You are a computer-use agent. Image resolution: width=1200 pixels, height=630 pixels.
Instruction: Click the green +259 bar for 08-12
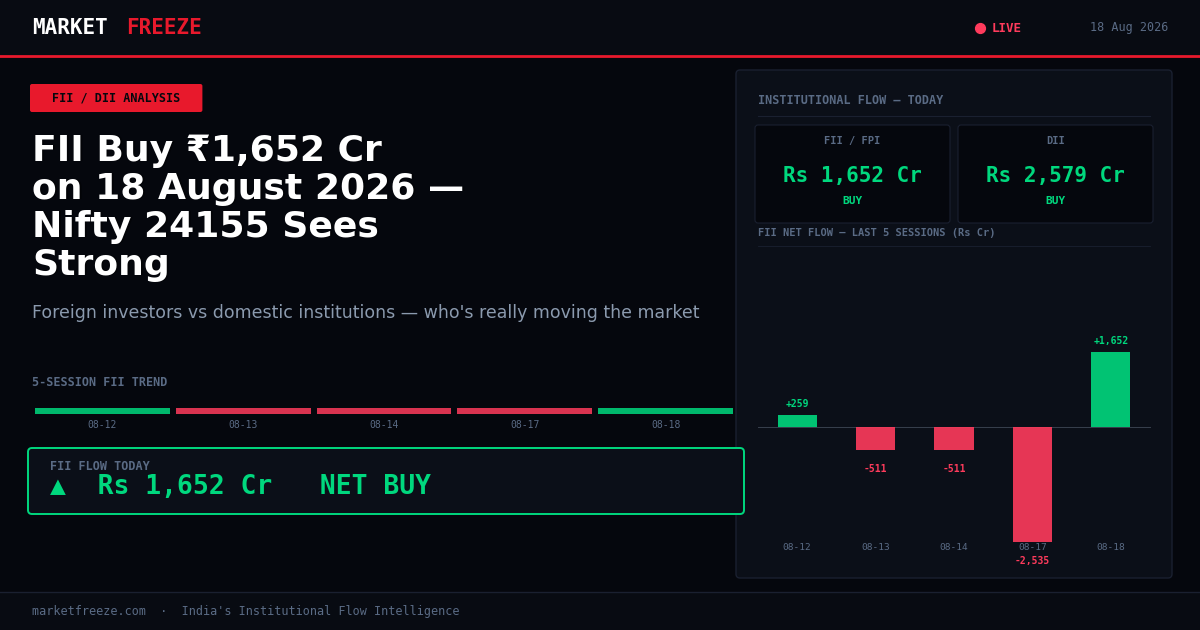pos(797,421)
